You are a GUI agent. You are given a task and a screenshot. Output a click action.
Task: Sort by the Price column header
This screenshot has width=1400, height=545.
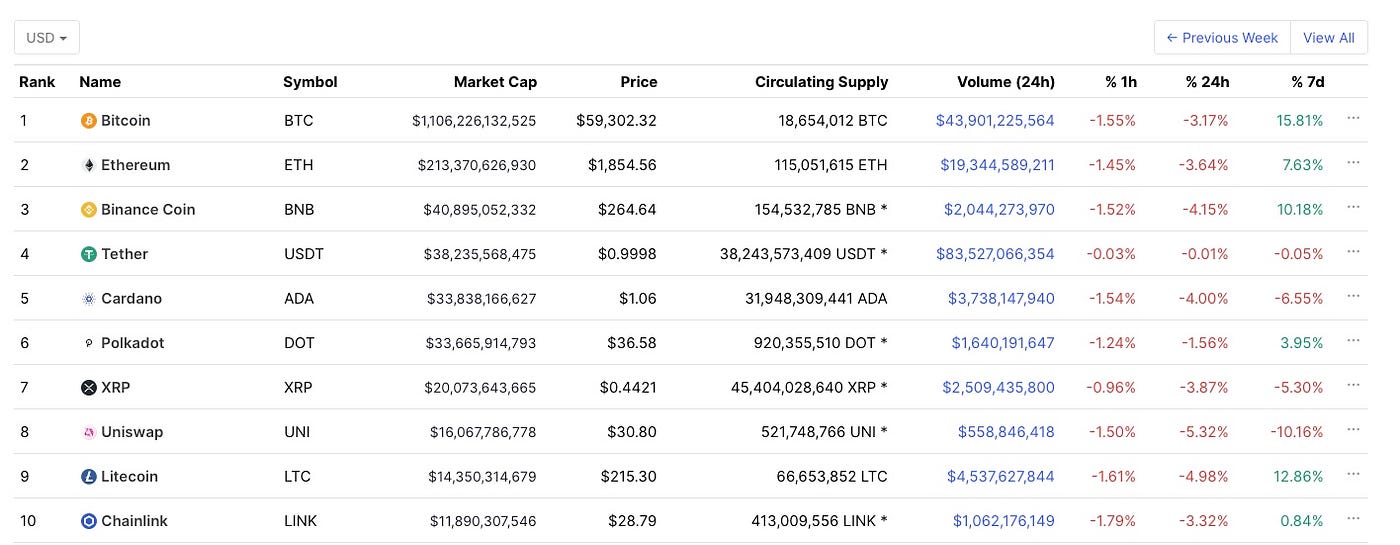pos(638,82)
